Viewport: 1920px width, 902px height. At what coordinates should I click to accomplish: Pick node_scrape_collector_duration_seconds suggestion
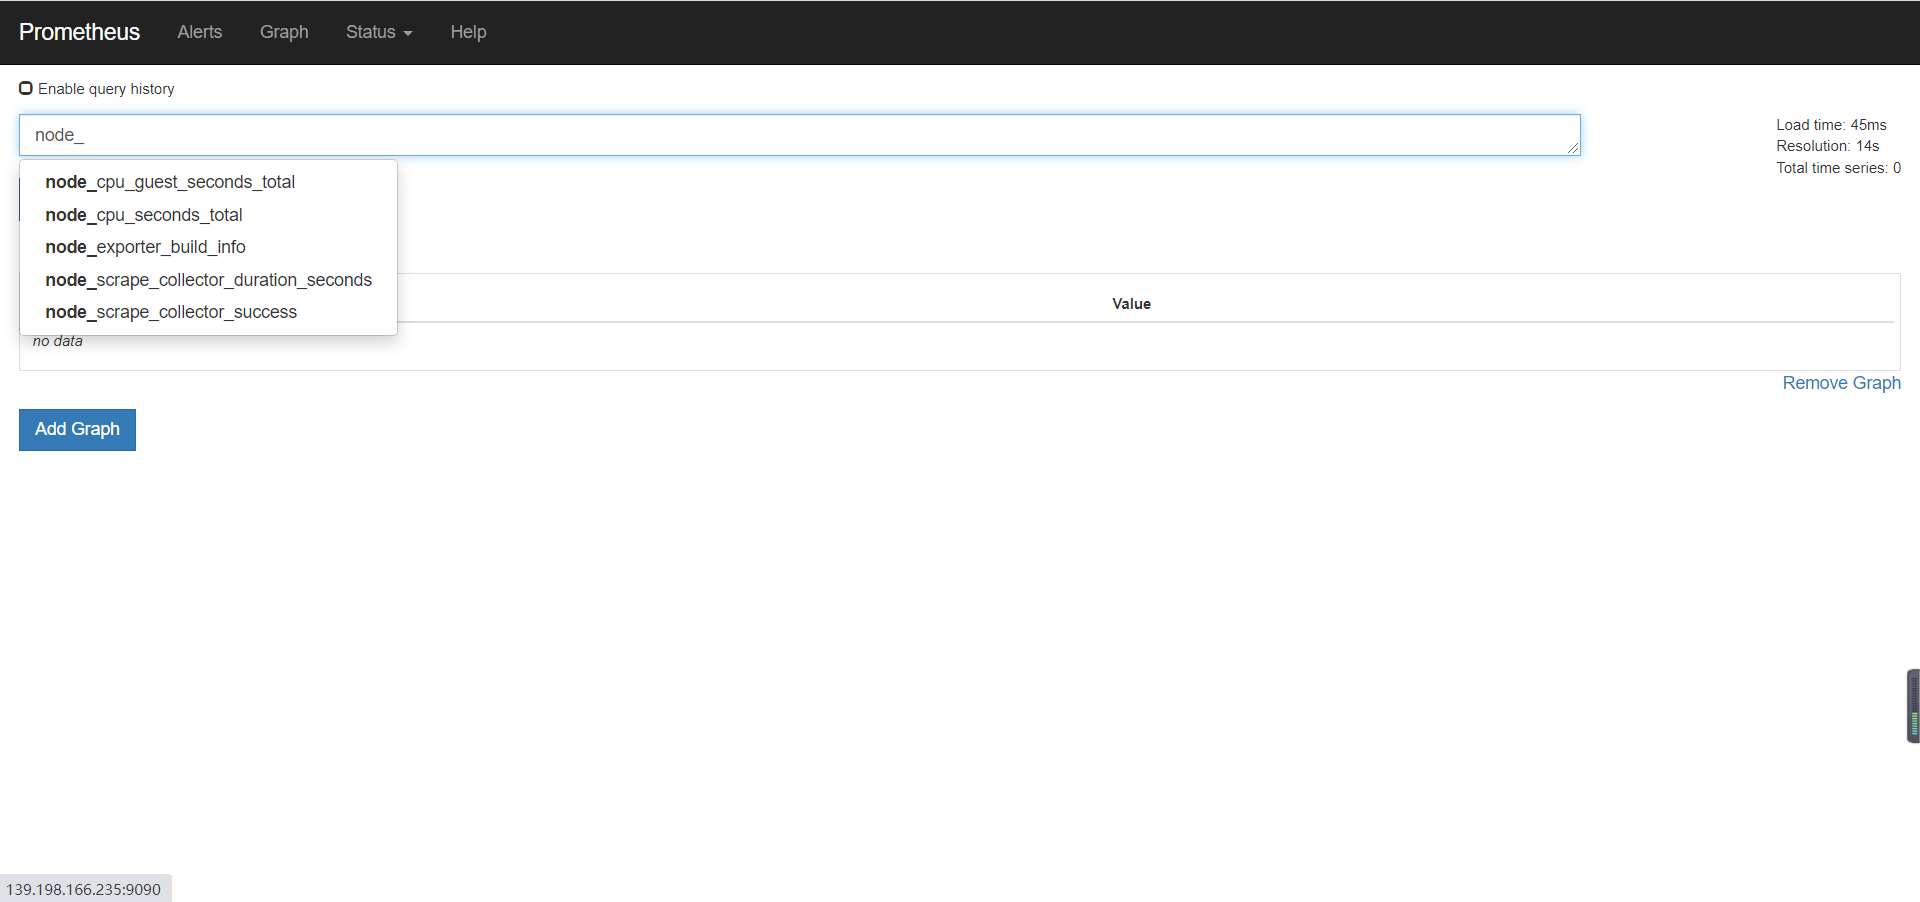point(208,280)
